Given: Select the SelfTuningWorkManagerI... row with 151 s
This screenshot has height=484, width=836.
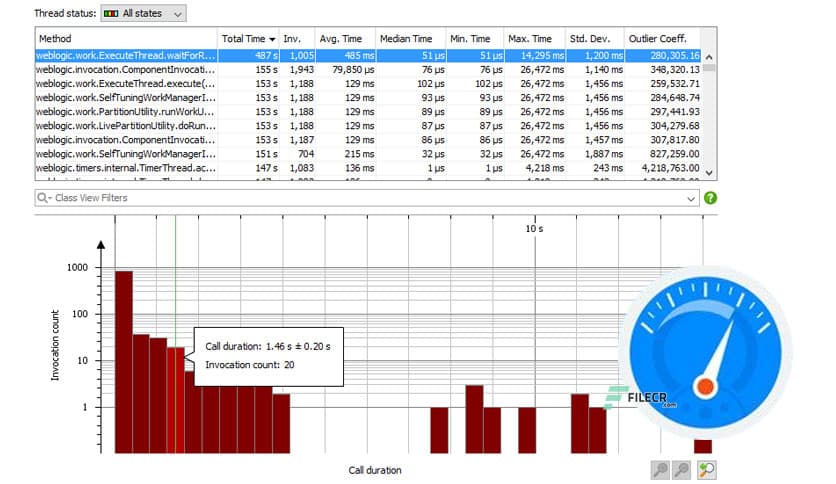Looking at the screenshot, I should pos(368,154).
